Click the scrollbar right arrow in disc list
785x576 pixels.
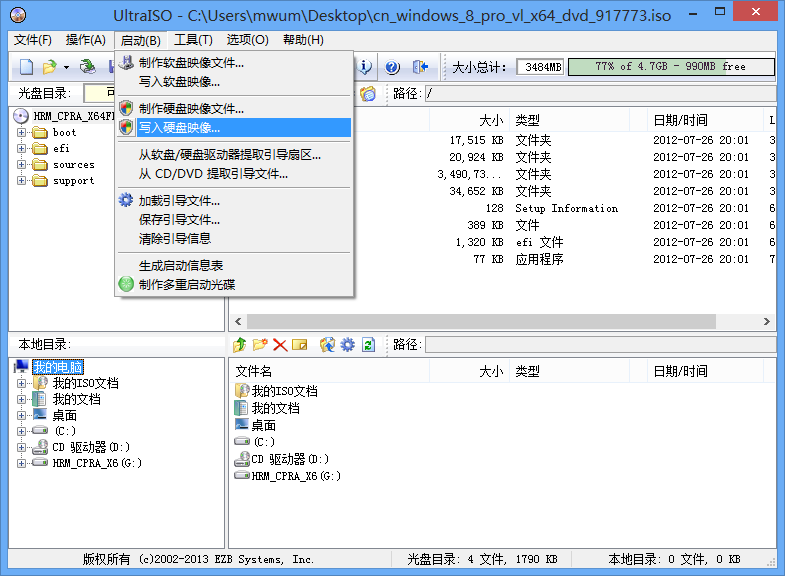[x=767, y=321]
